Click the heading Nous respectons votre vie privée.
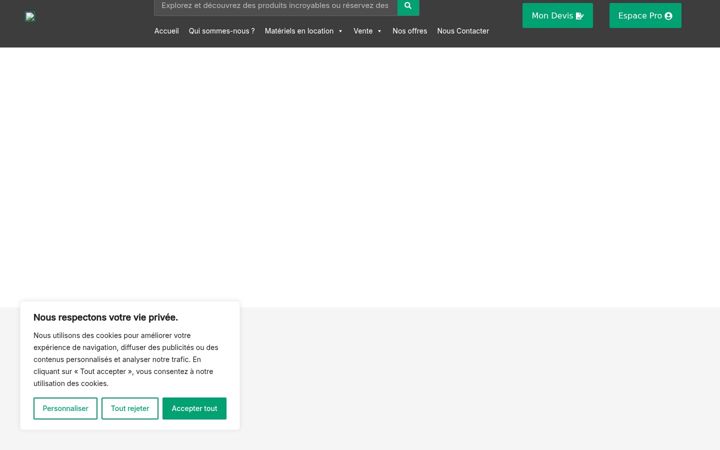Screen dimensions: 720x450 [106, 317]
